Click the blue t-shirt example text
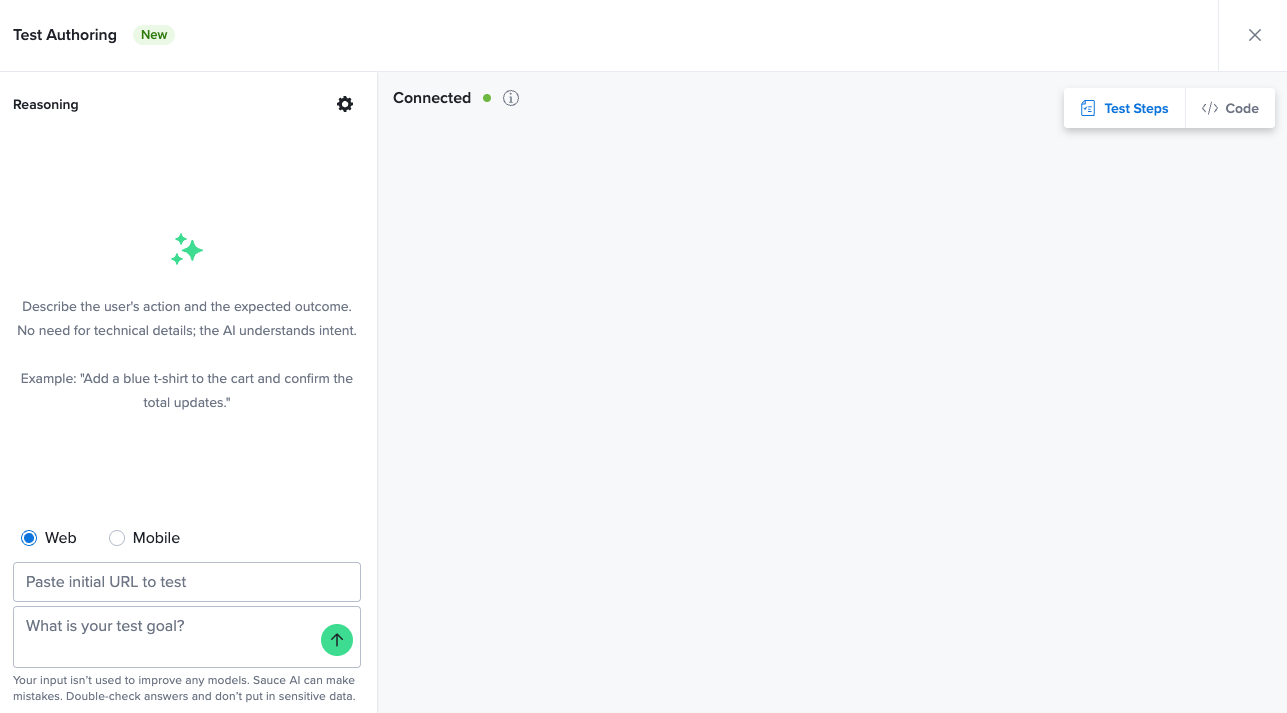 (187, 390)
